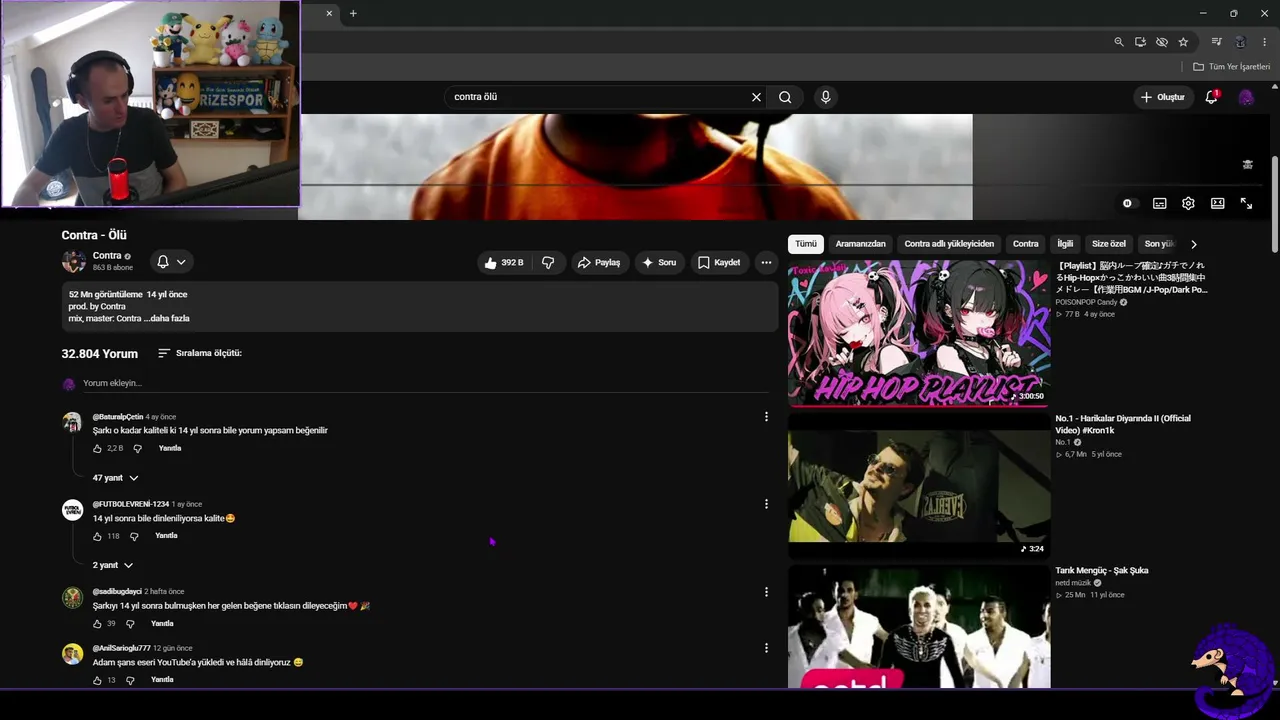Close the current browser tab
The width and height of the screenshot is (1280, 720).
(330, 13)
